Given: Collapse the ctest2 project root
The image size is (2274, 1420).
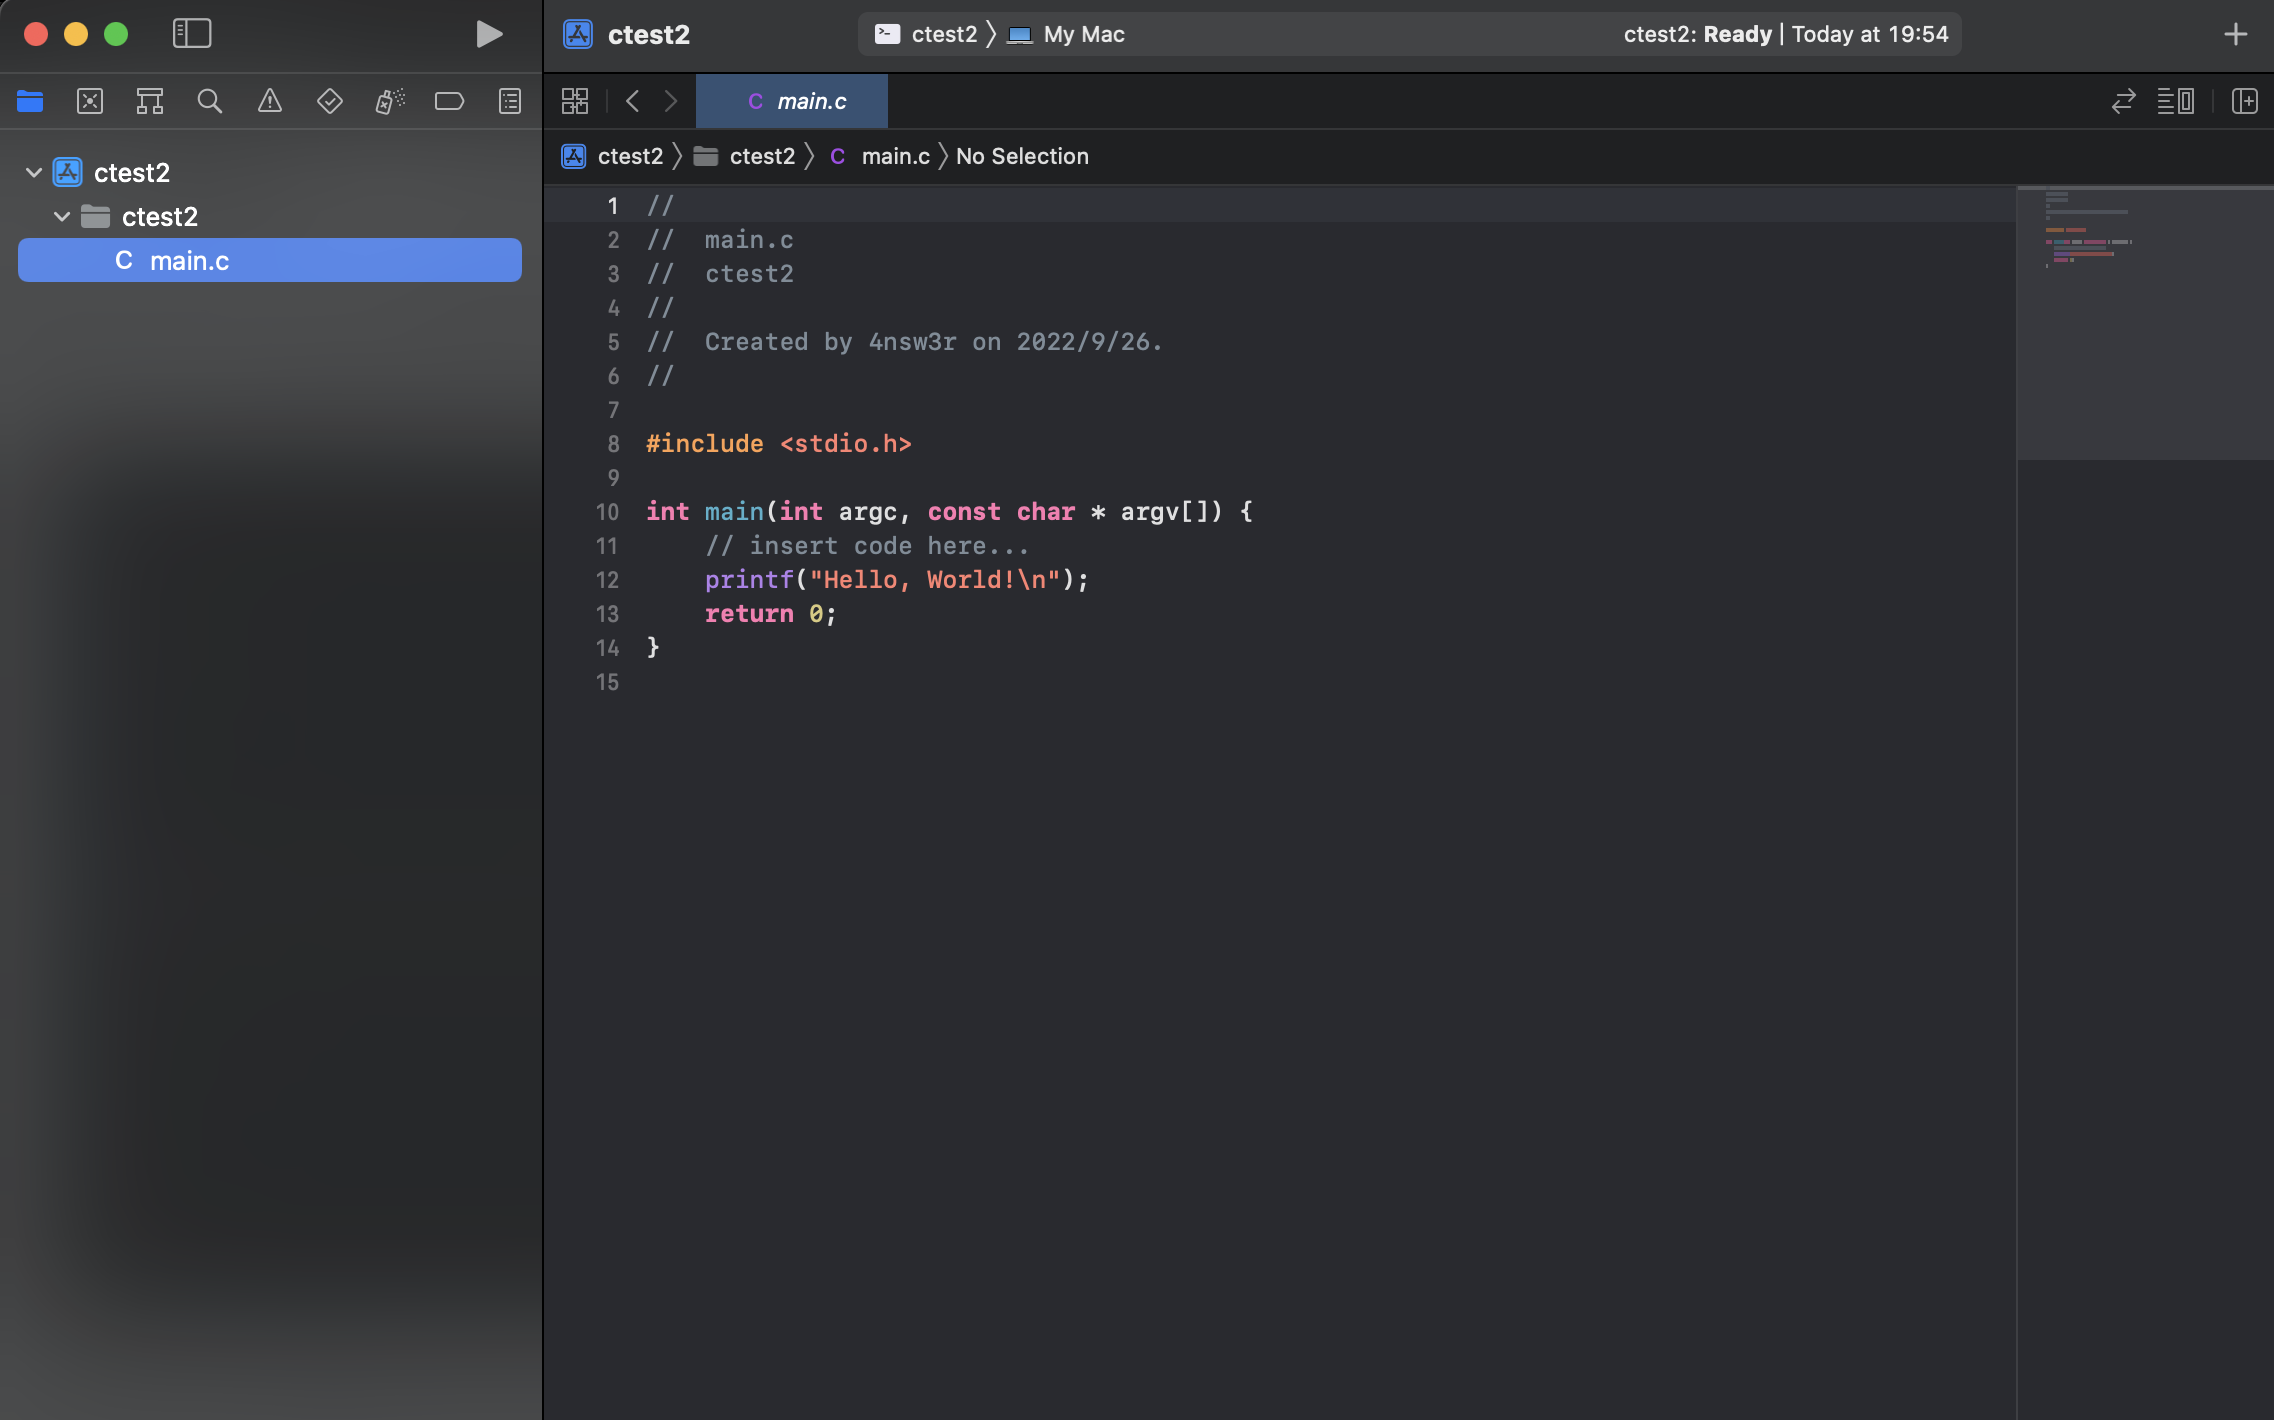Looking at the screenshot, I should click(34, 173).
